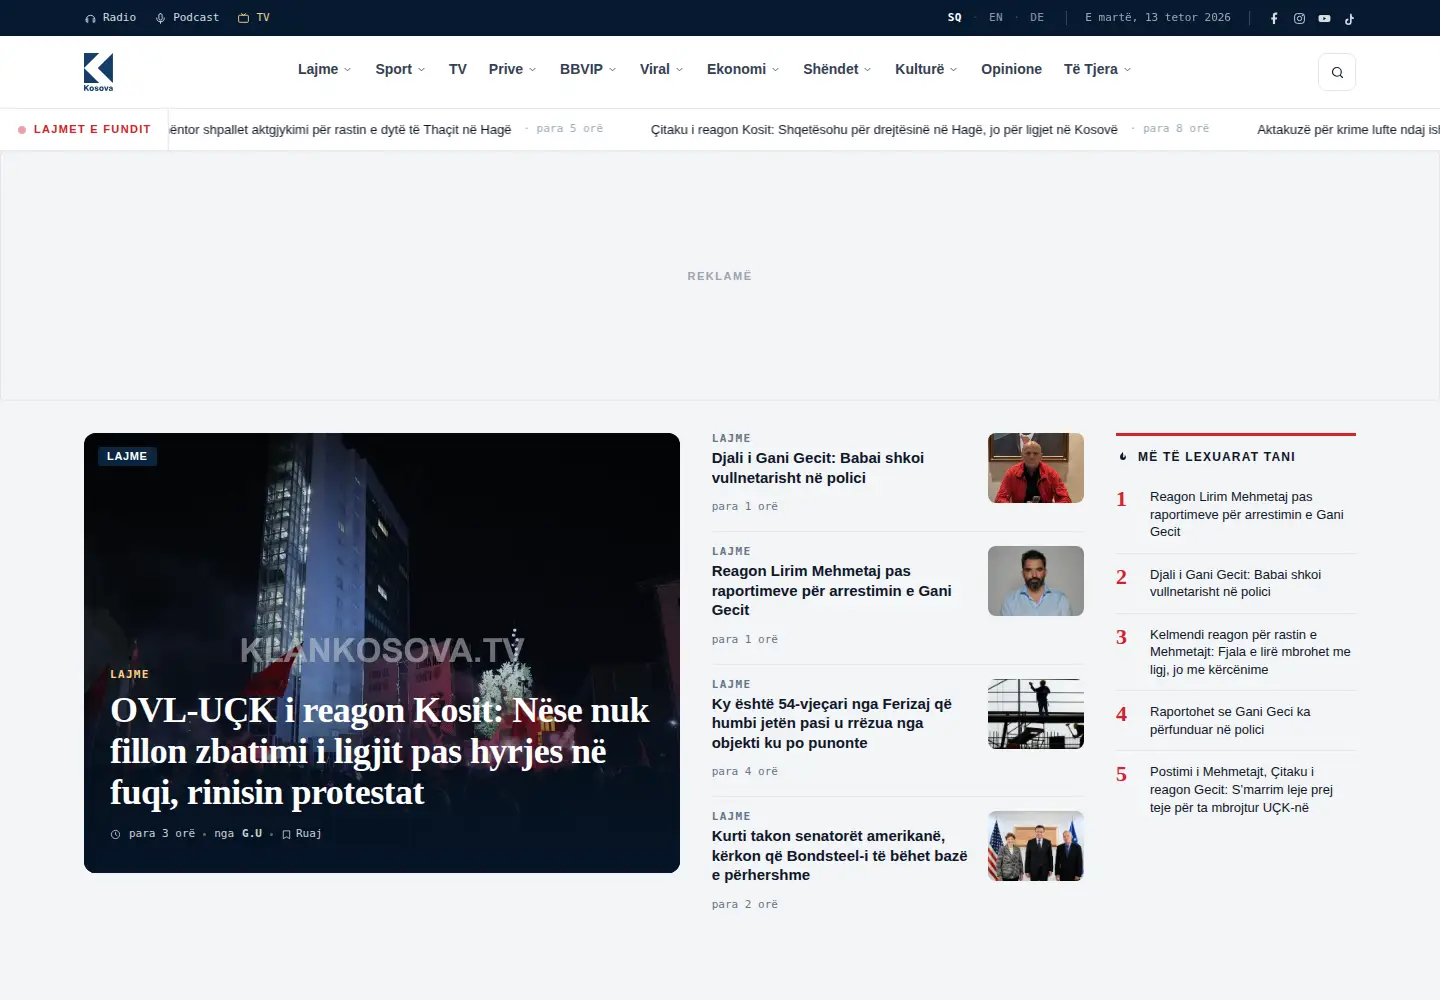Click the search magnifier button

[1337, 72]
